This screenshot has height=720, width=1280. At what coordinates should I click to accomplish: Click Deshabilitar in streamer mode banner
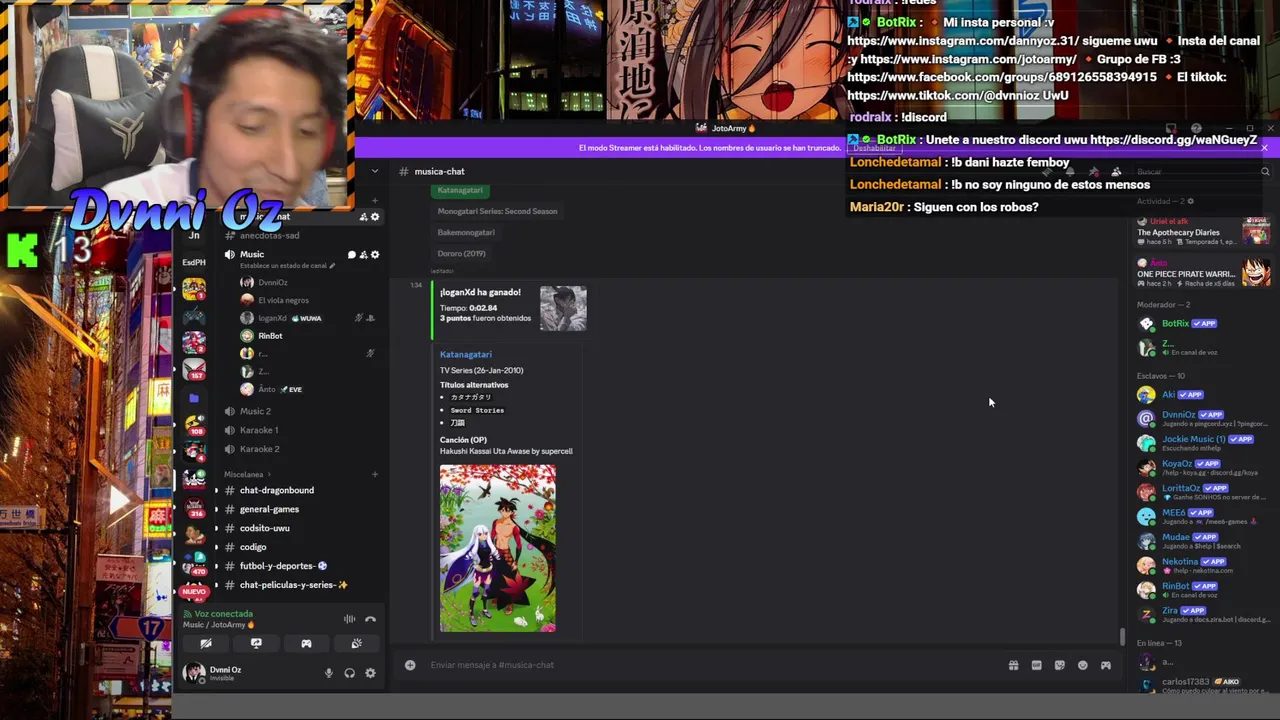click(x=874, y=148)
